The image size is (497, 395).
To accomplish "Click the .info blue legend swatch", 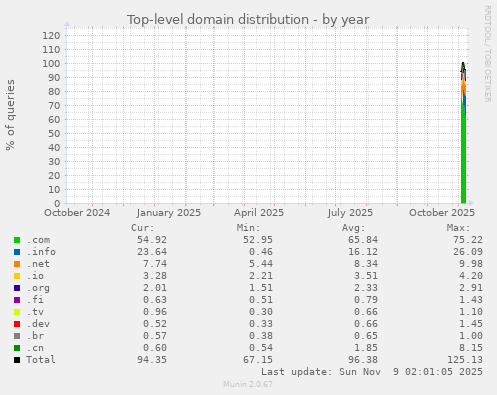I will [17, 252].
